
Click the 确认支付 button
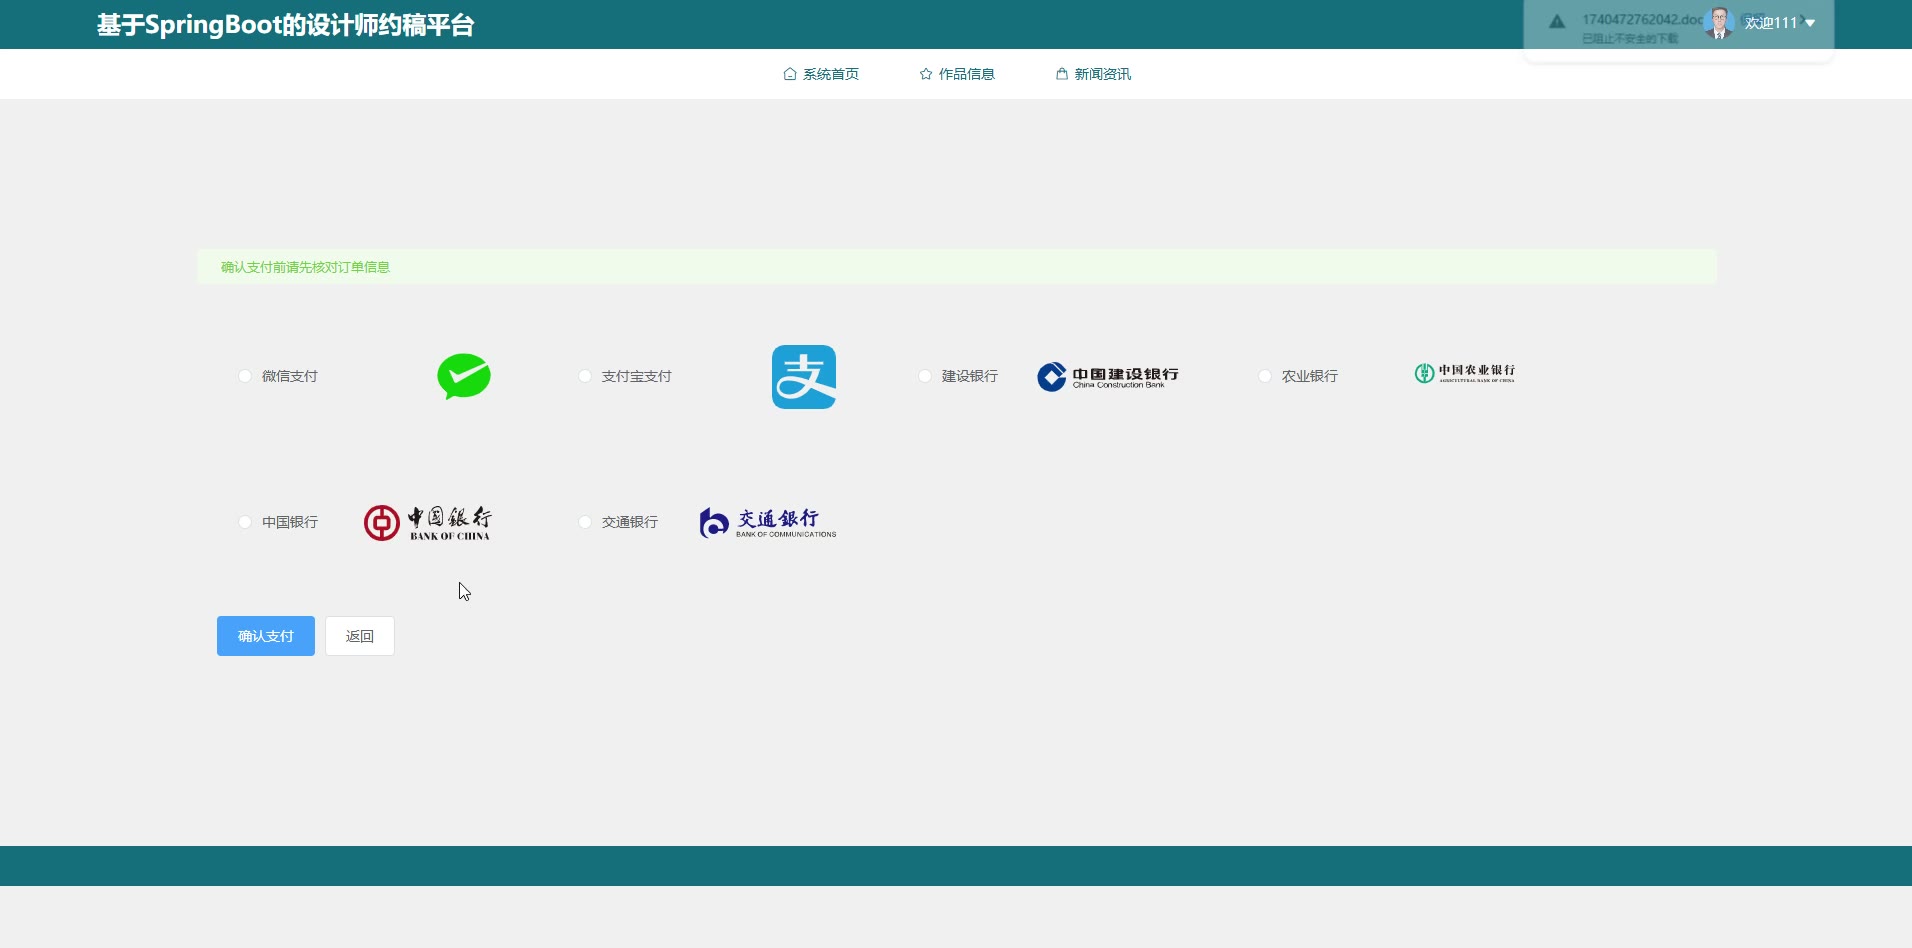(266, 636)
